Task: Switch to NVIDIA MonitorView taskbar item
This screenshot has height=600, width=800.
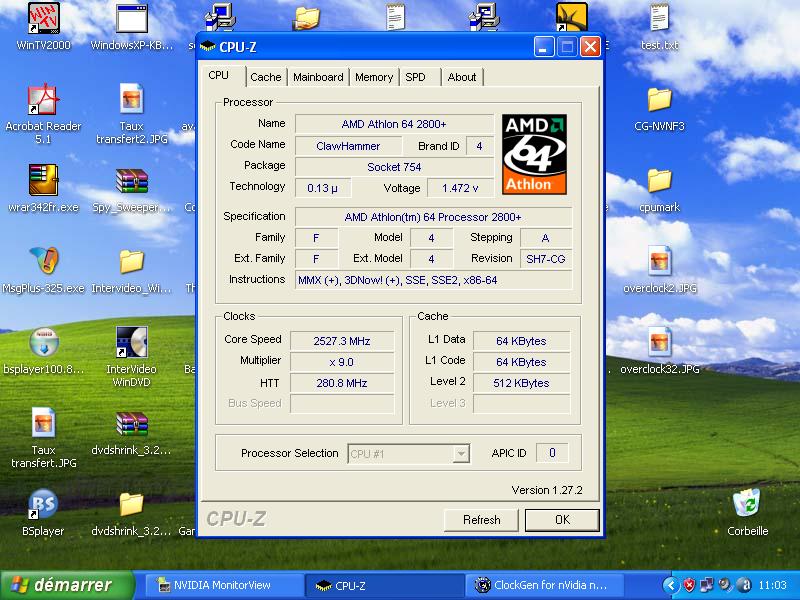Action: pyautogui.click(x=224, y=585)
